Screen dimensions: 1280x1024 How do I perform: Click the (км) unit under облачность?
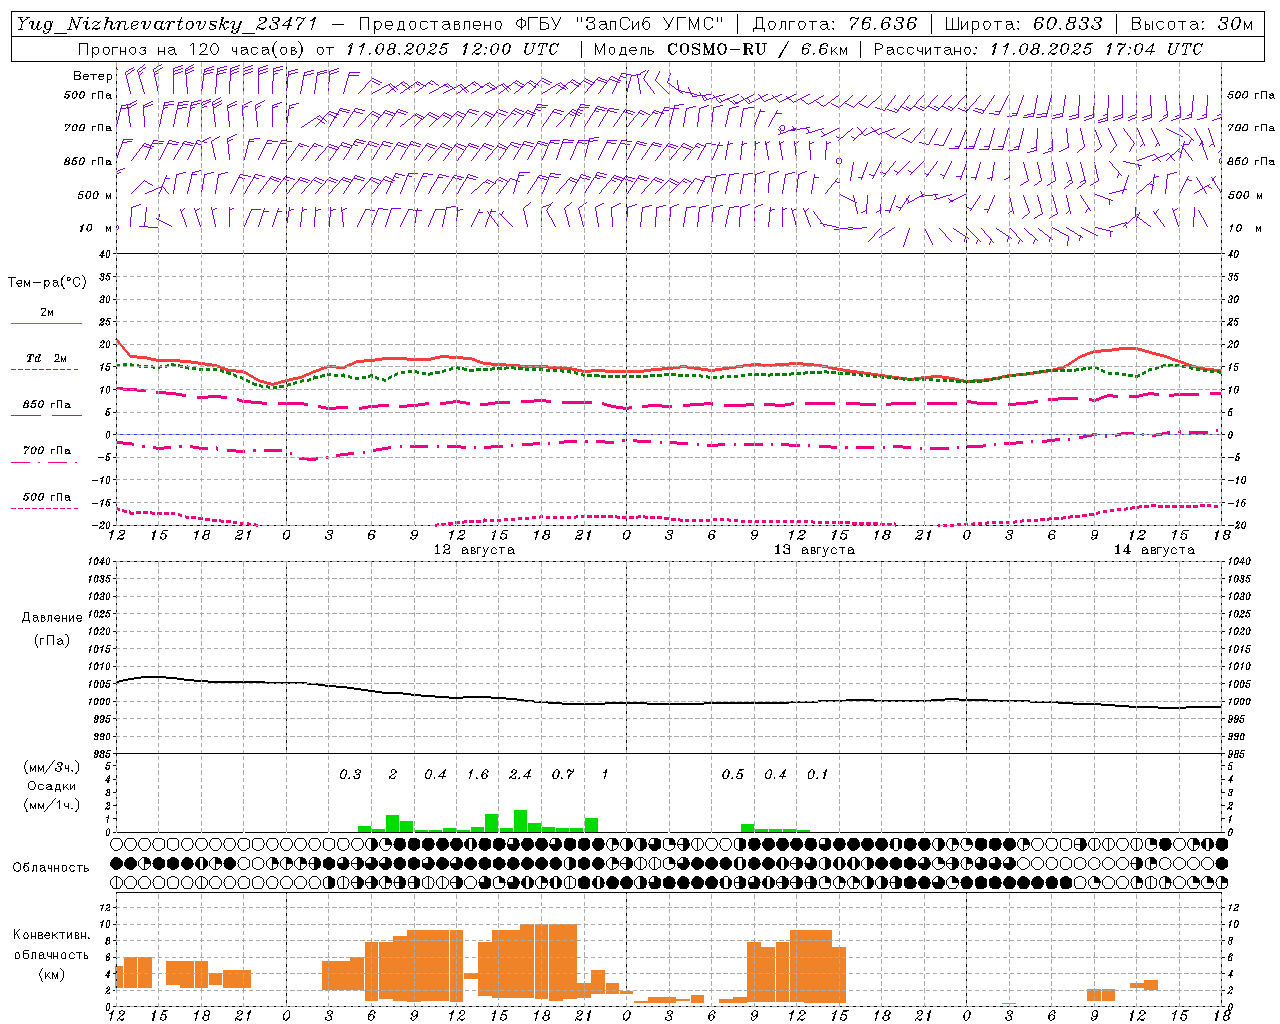point(51,974)
